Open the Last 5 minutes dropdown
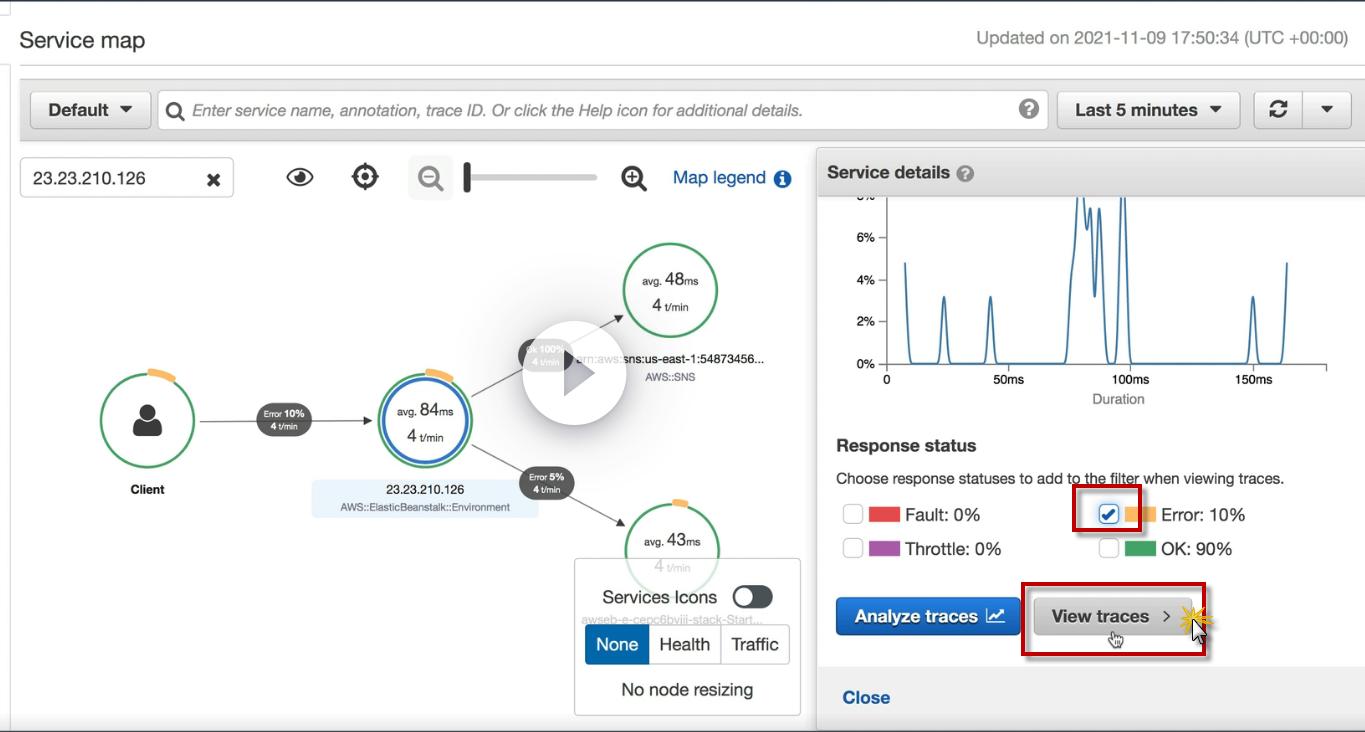This screenshot has width=1365, height=732. click(x=1148, y=110)
